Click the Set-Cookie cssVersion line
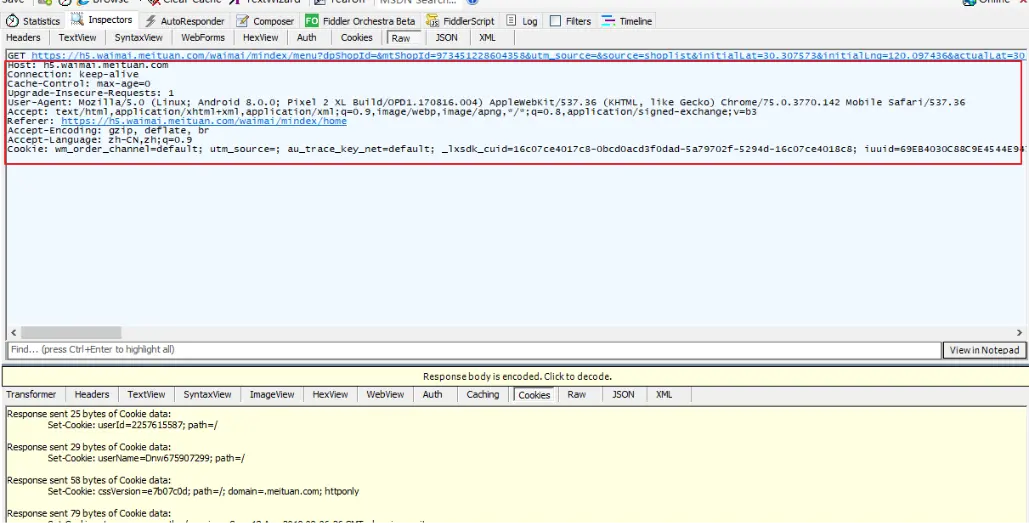The image size is (1029, 523). (203, 491)
